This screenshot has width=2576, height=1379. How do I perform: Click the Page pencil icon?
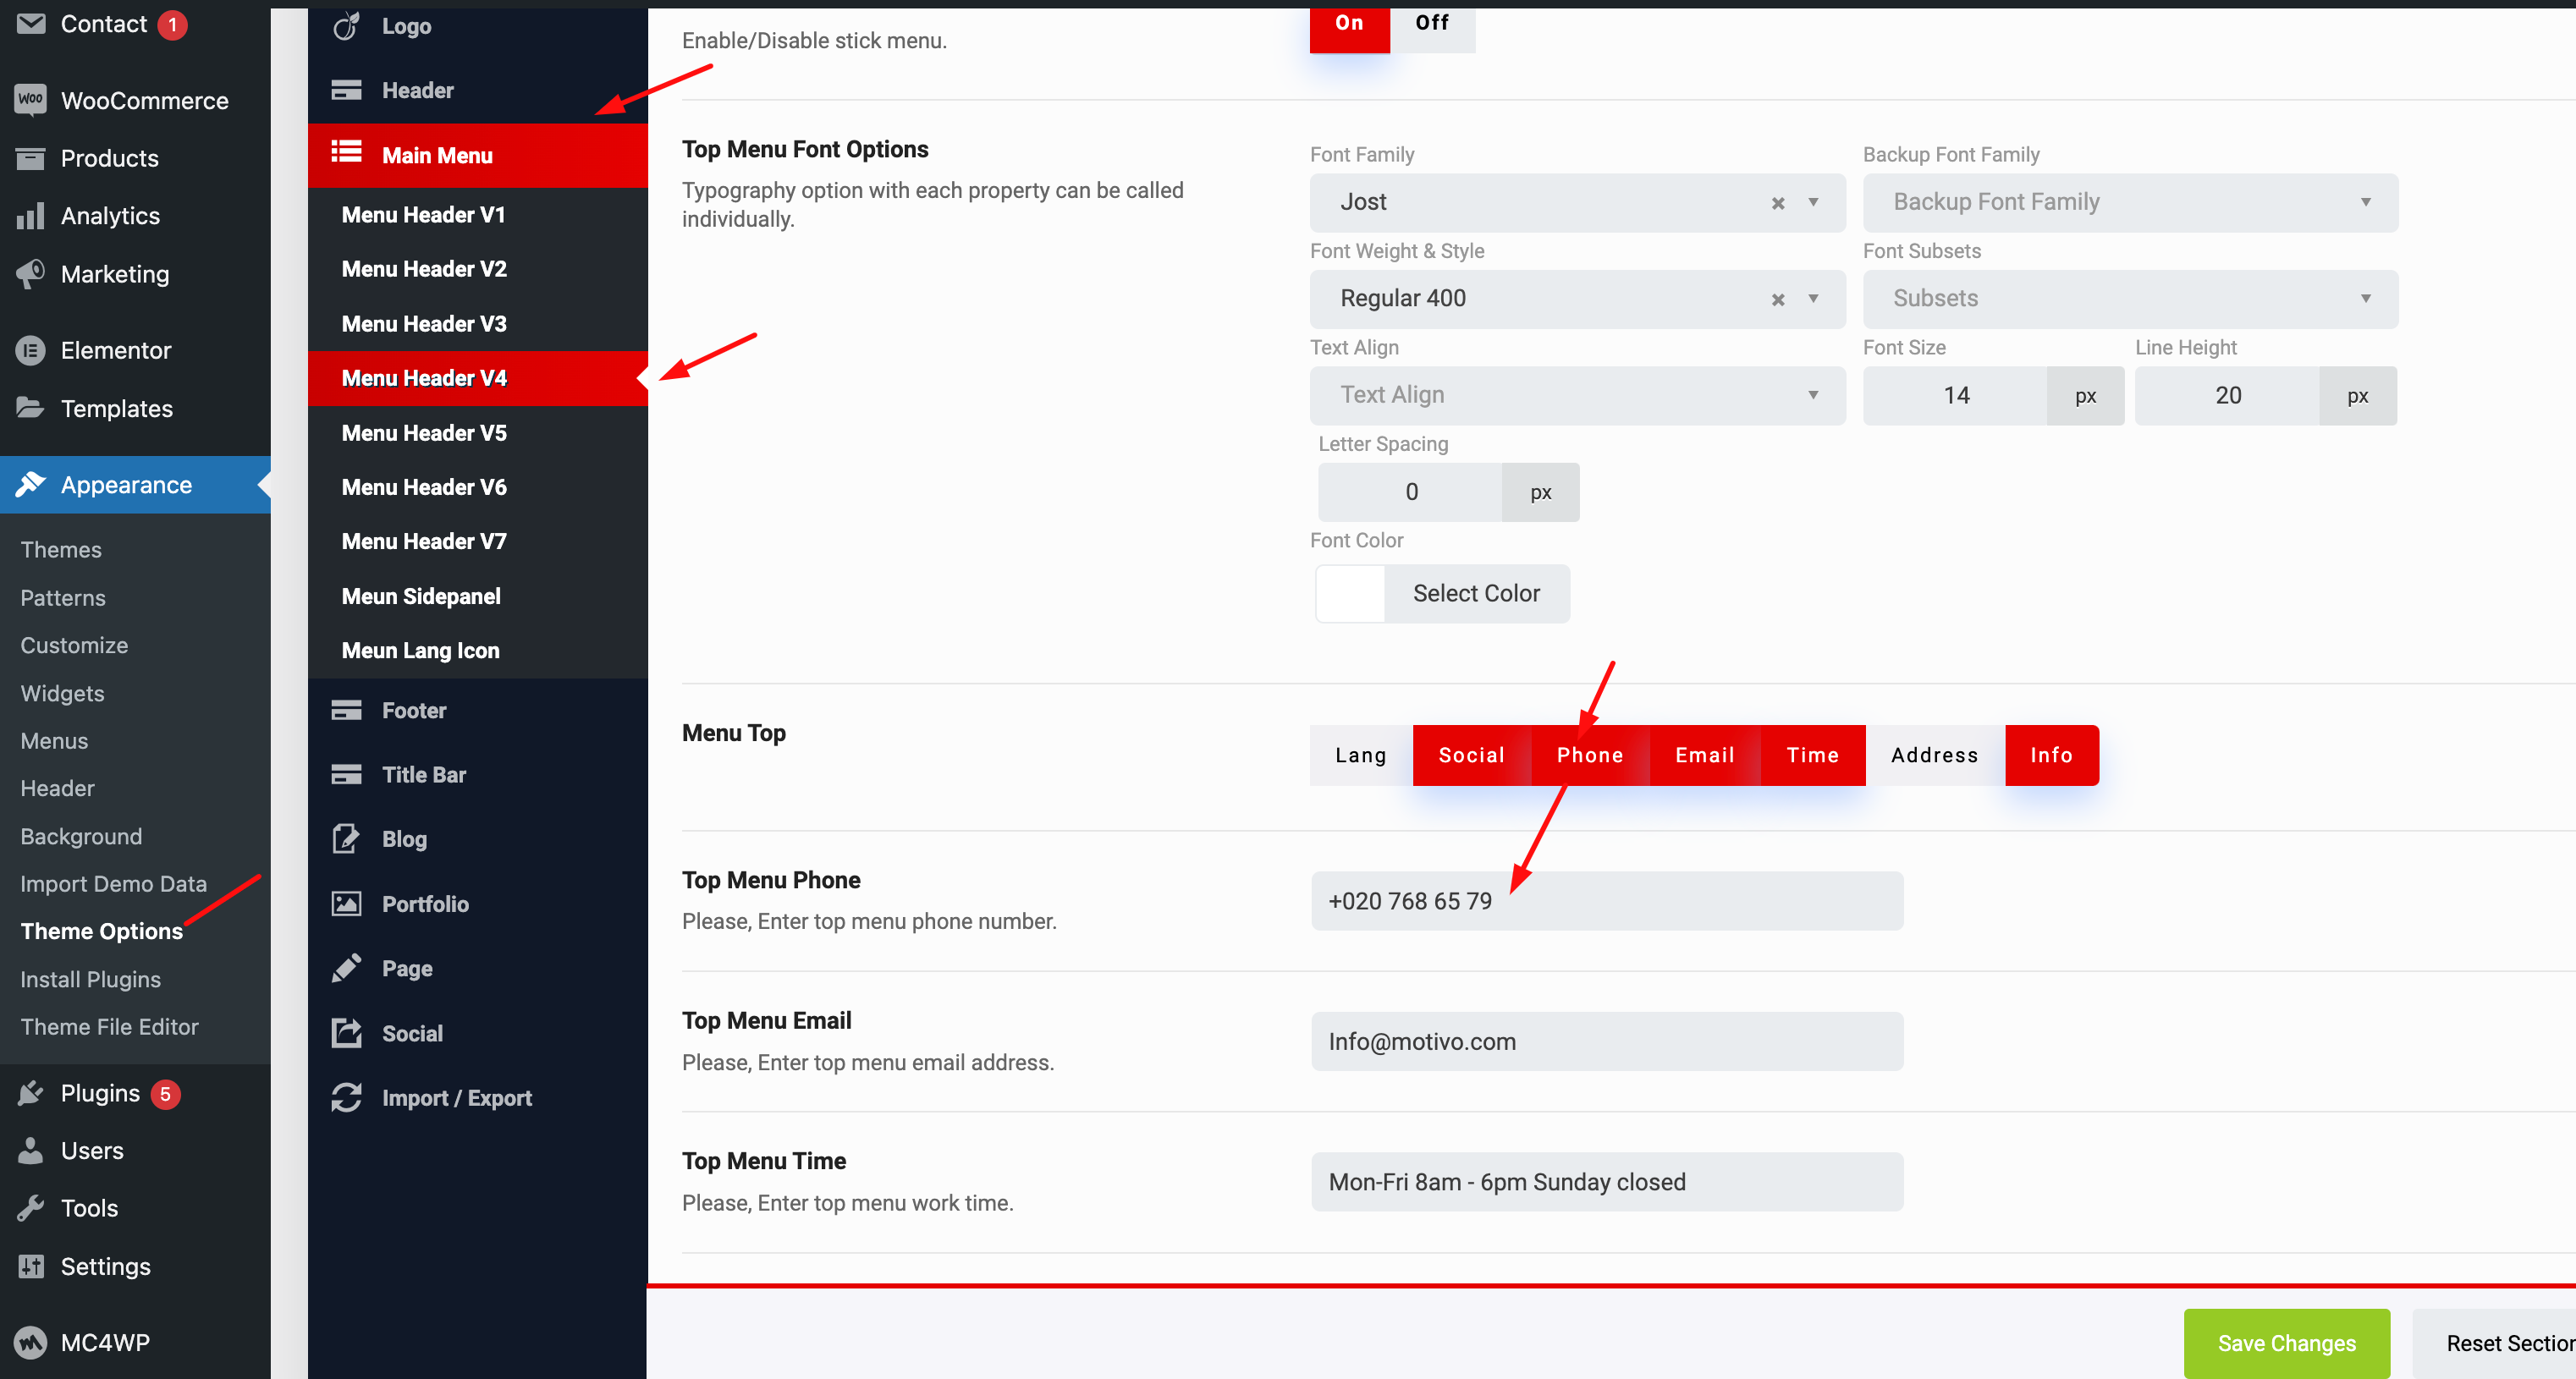click(346, 968)
